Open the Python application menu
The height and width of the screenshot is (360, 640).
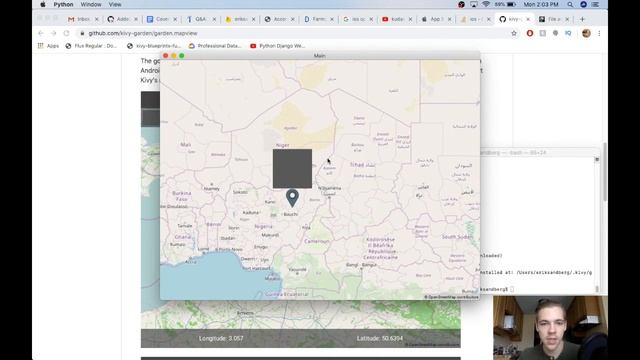point(63,4)
